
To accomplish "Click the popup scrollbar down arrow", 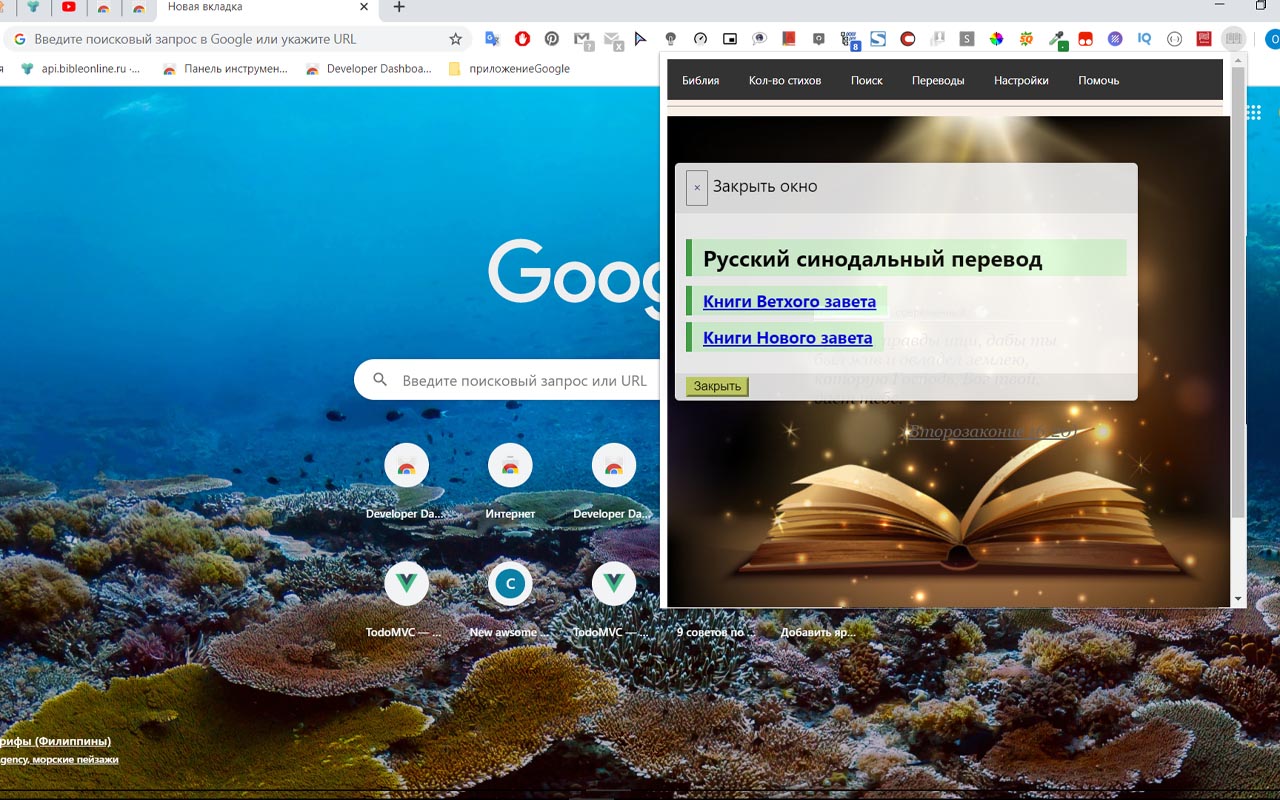I will 1238,599.
